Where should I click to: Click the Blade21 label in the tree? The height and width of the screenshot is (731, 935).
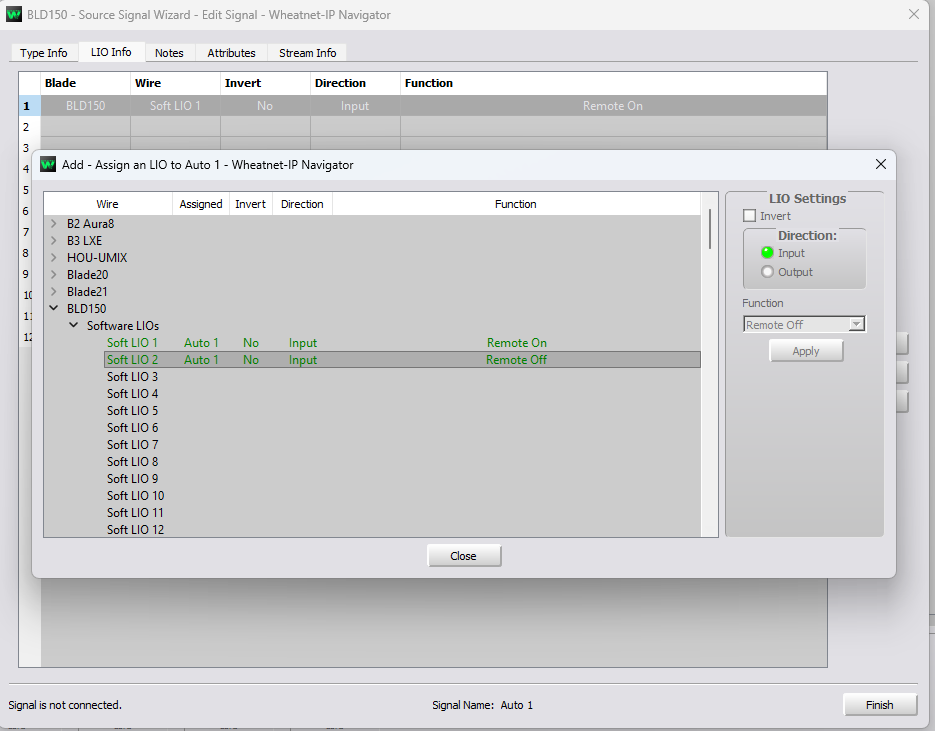pyautogui.click(x=87, y=292)
